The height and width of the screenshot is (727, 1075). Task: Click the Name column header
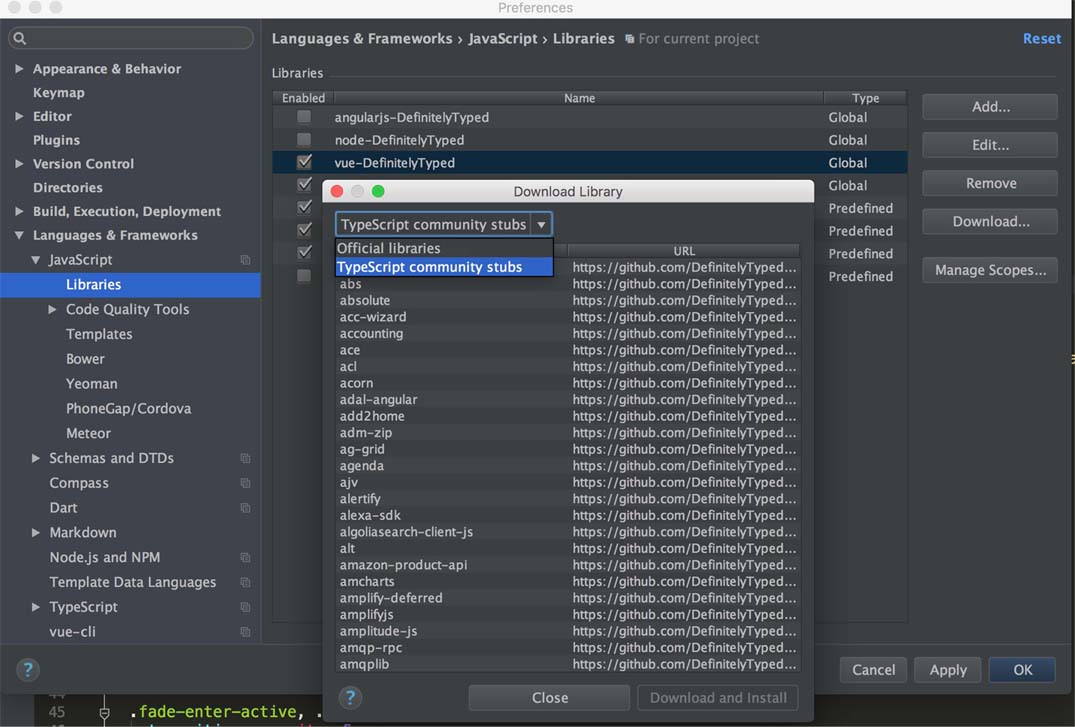579,98
